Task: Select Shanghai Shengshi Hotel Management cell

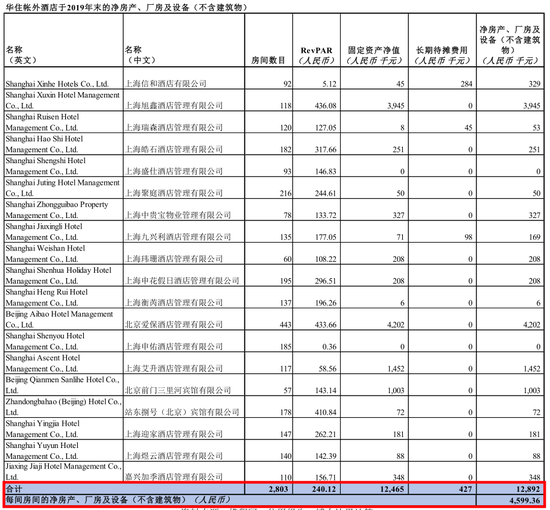Action: click(x=63, y=166)
